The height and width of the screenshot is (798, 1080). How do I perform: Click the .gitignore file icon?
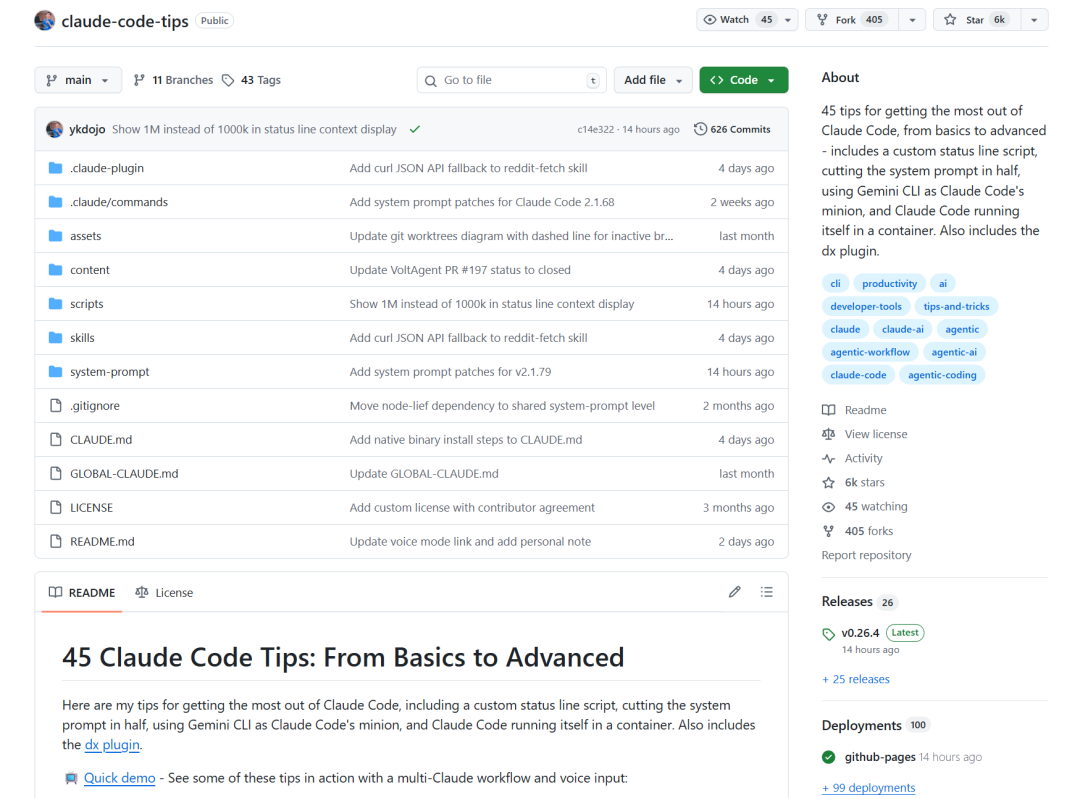pos(56,406)
